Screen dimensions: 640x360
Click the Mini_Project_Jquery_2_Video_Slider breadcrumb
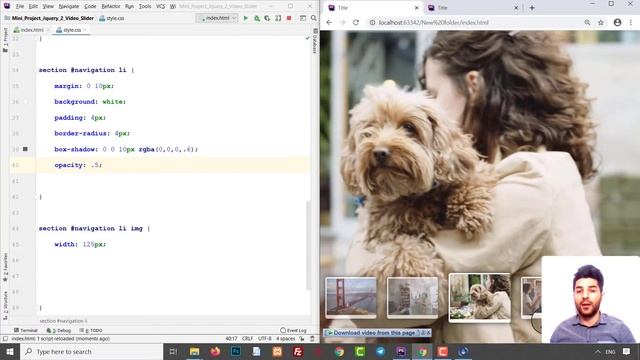(53, 18)
